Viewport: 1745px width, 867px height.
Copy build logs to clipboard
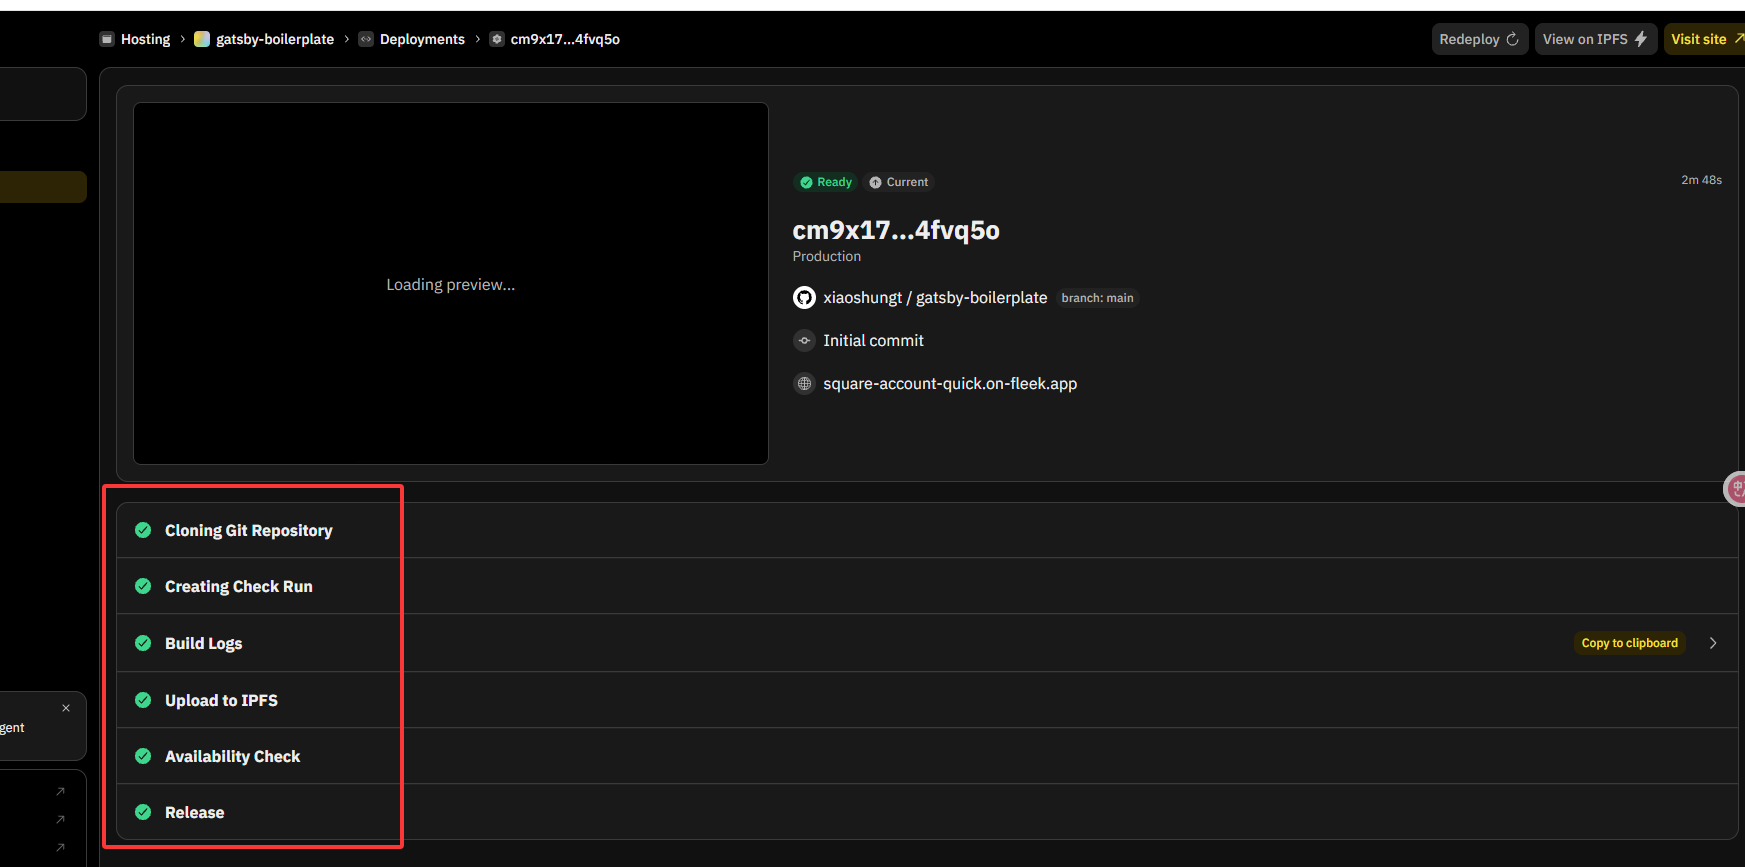point(1629,643)
